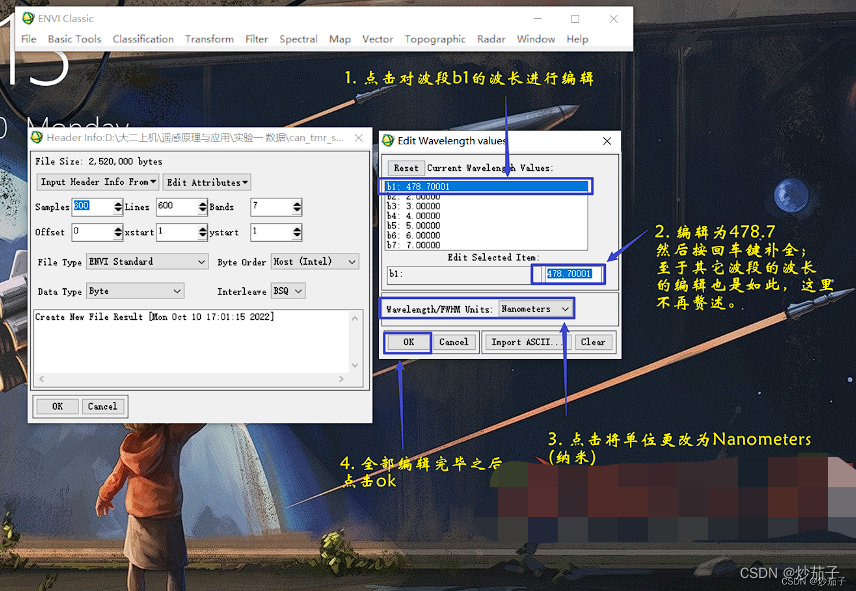Screen dimensions: 856x591
Task: Click OK in the Header Info window
Action: [x=57, y=407]
